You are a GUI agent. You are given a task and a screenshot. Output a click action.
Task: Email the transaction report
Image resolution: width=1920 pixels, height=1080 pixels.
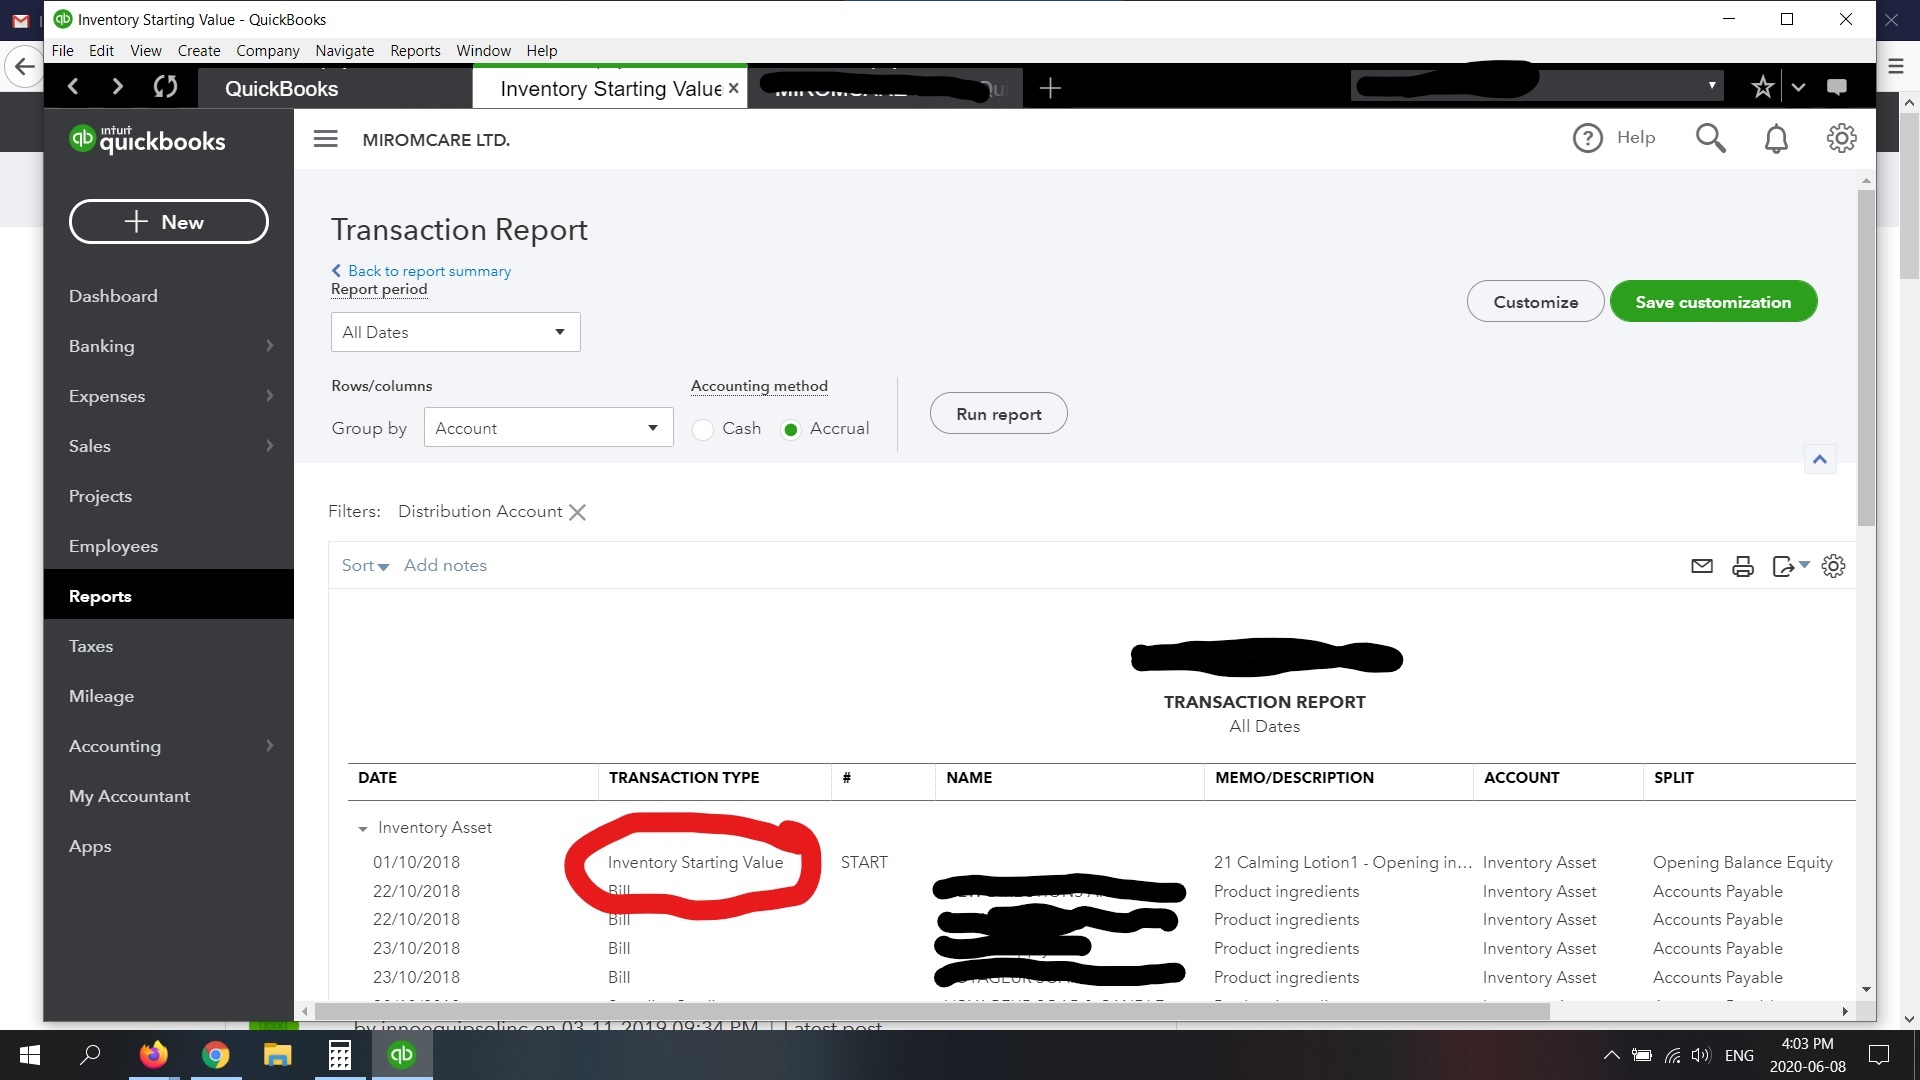(x=1701, y=566)
